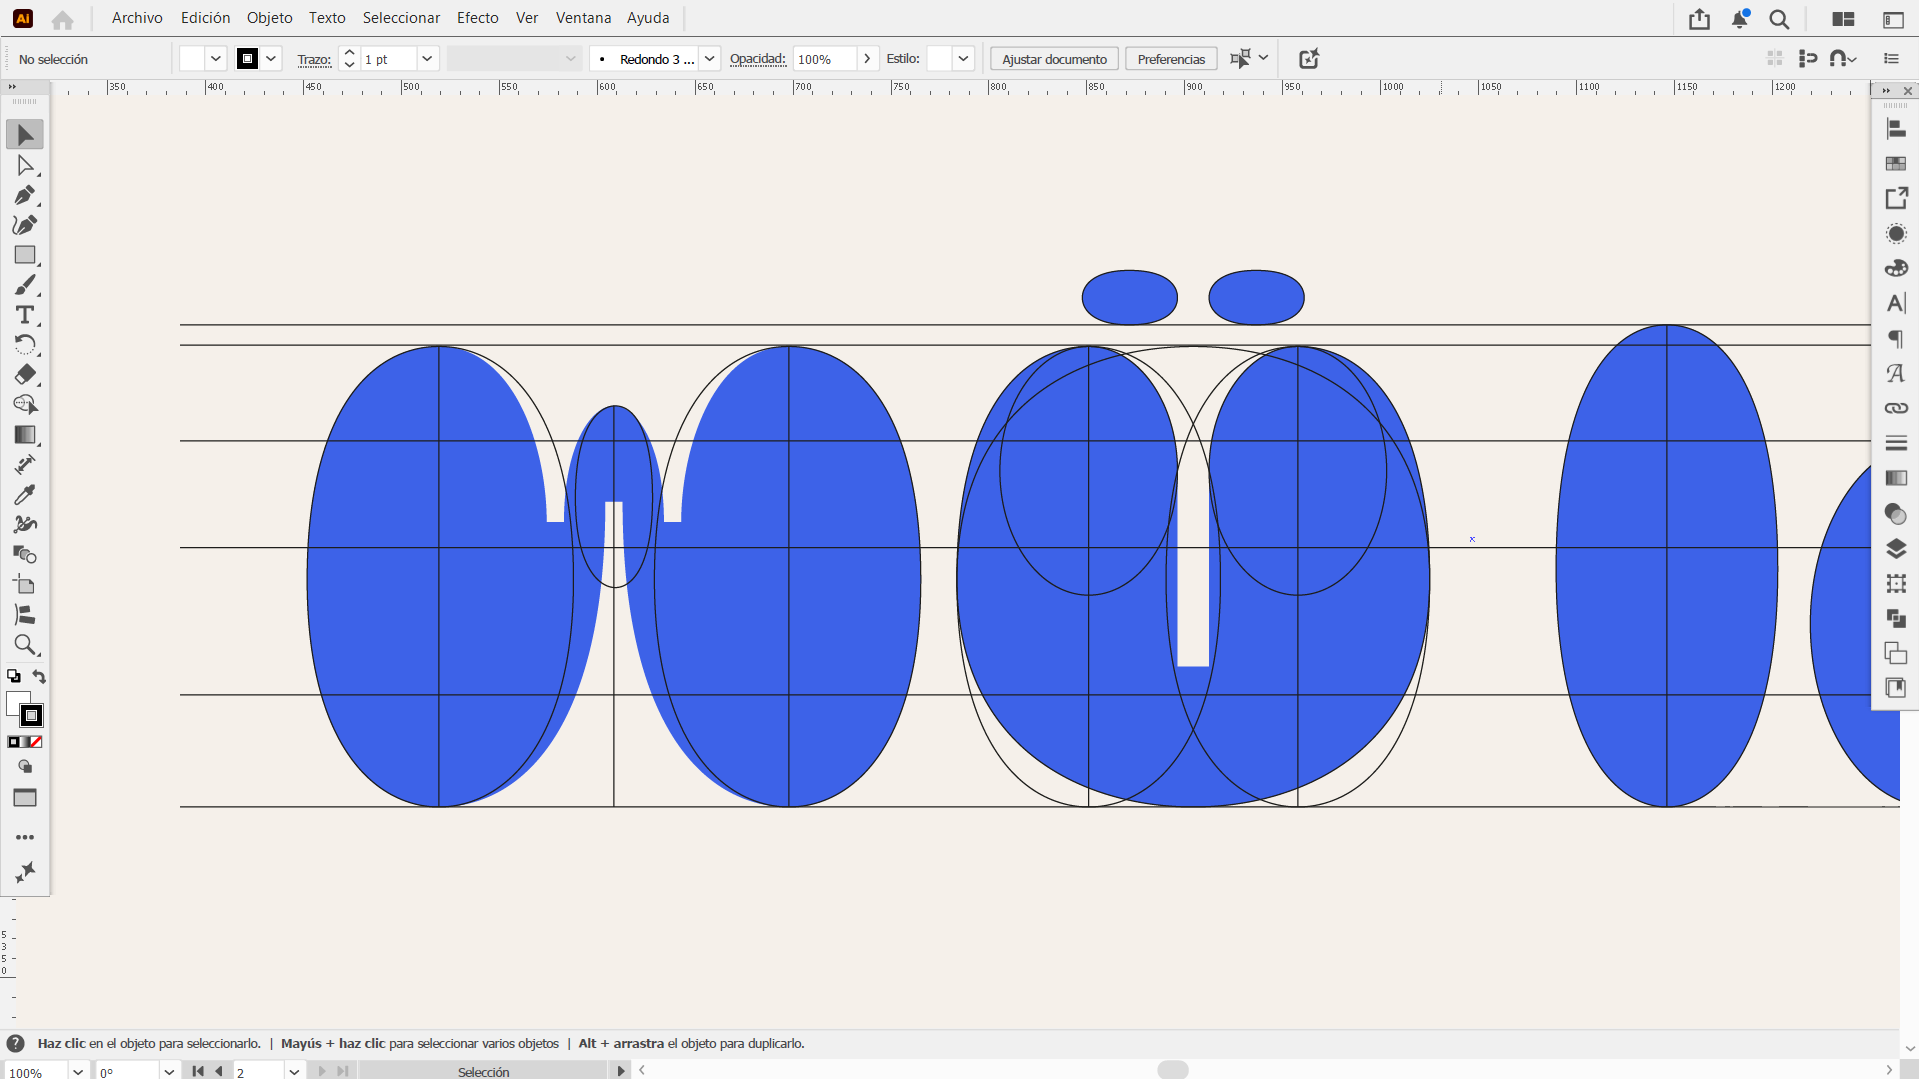Click the Preferencias button

point(1171,59)
